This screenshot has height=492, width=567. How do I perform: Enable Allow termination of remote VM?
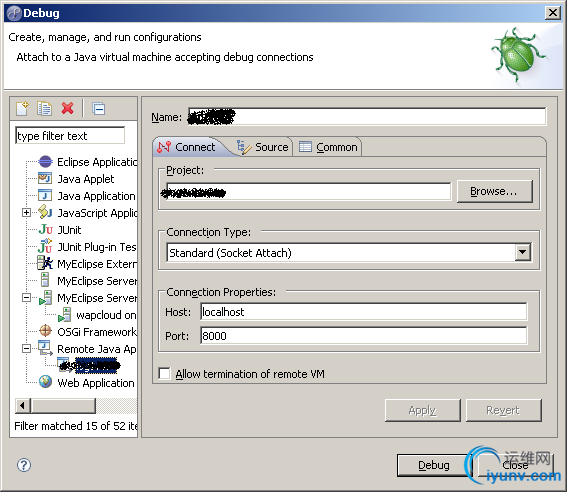165,373
